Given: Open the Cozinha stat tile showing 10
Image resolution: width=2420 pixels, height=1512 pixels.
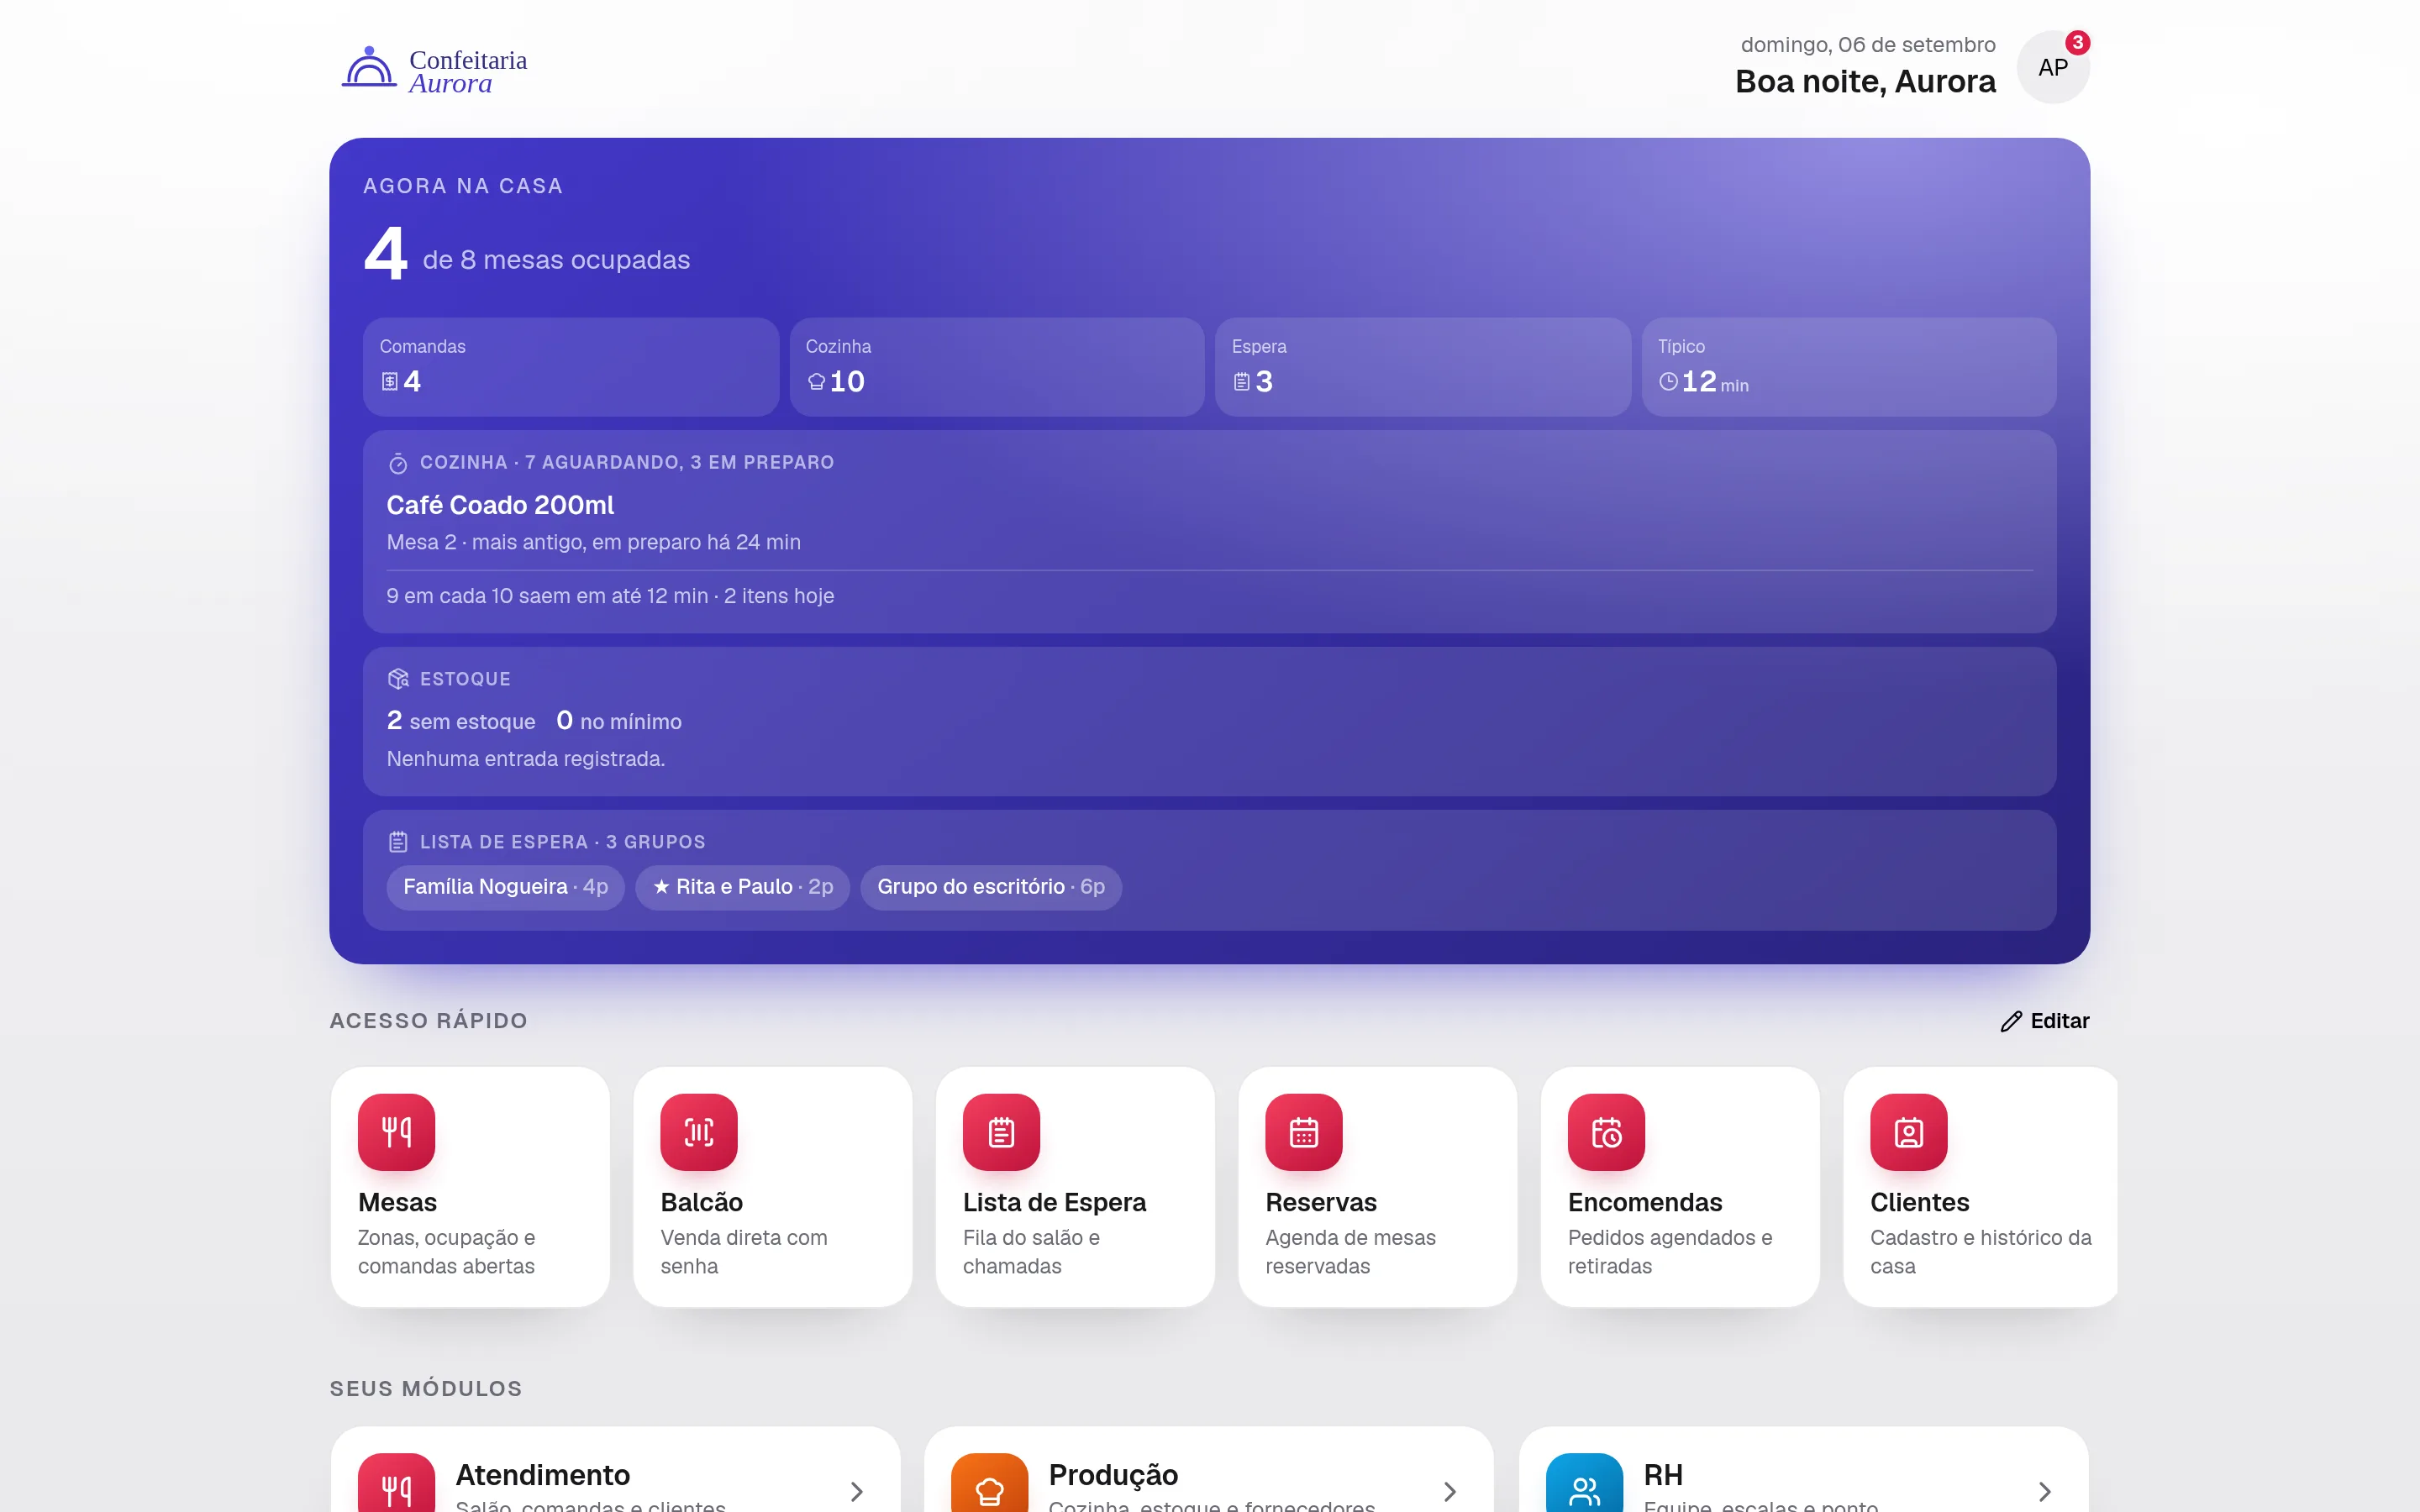Looking at the screenshot, I should (997, 366).
